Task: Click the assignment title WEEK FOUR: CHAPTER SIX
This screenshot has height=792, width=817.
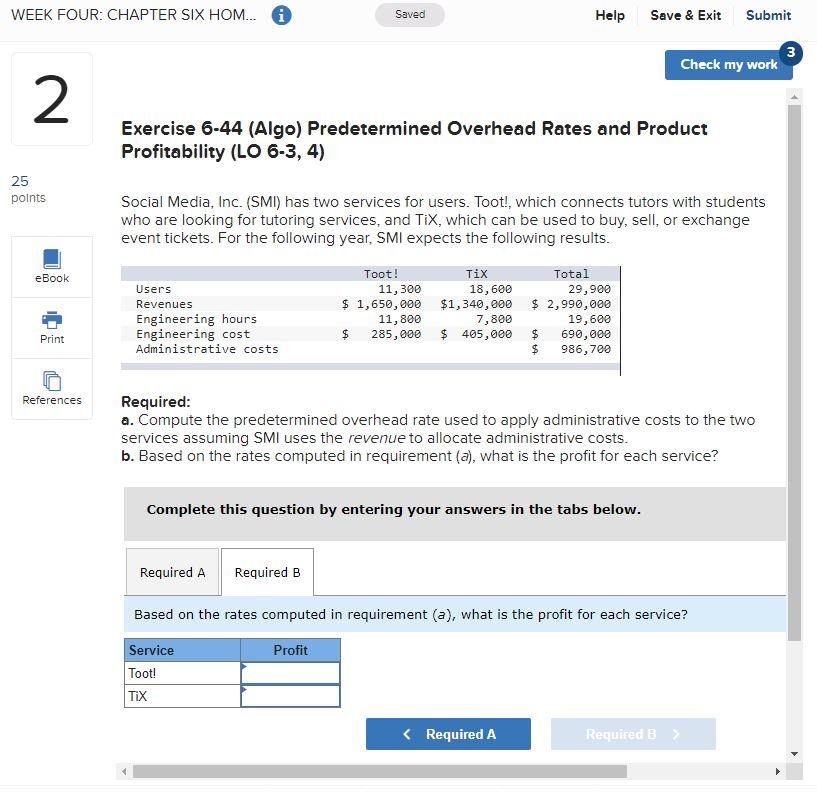Action: pos(133,15)
